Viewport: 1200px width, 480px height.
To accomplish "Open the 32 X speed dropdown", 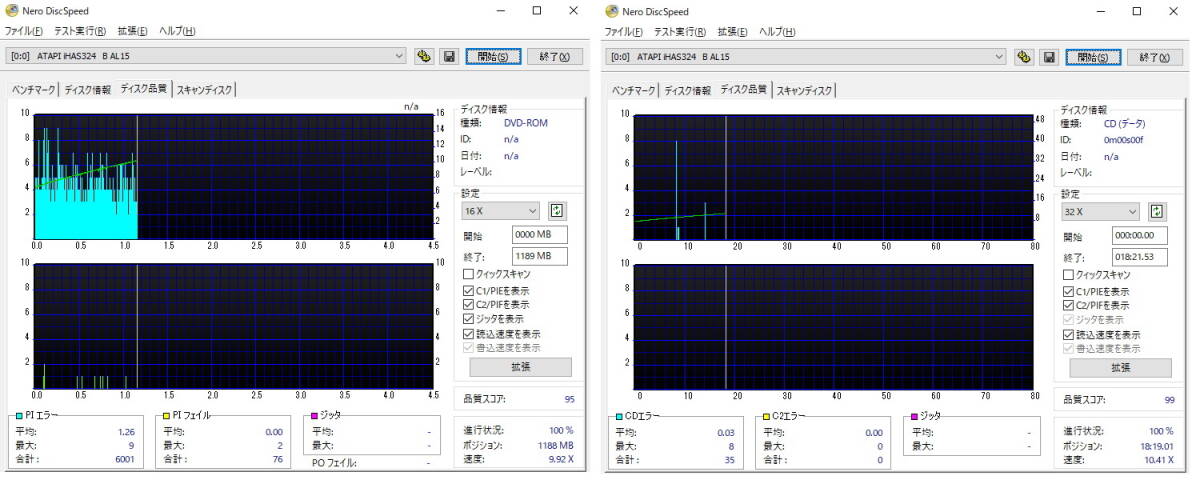I will (x=1100, y=211).
